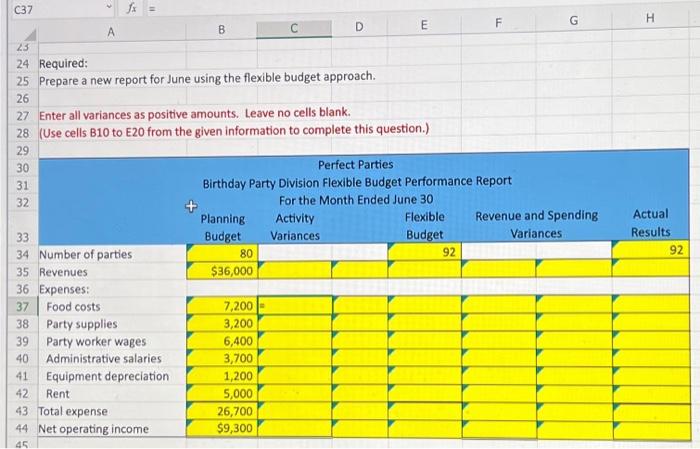Click 'Birthday Party Division Flexible Budget Performance Report' title

click(x=357, y=182)
